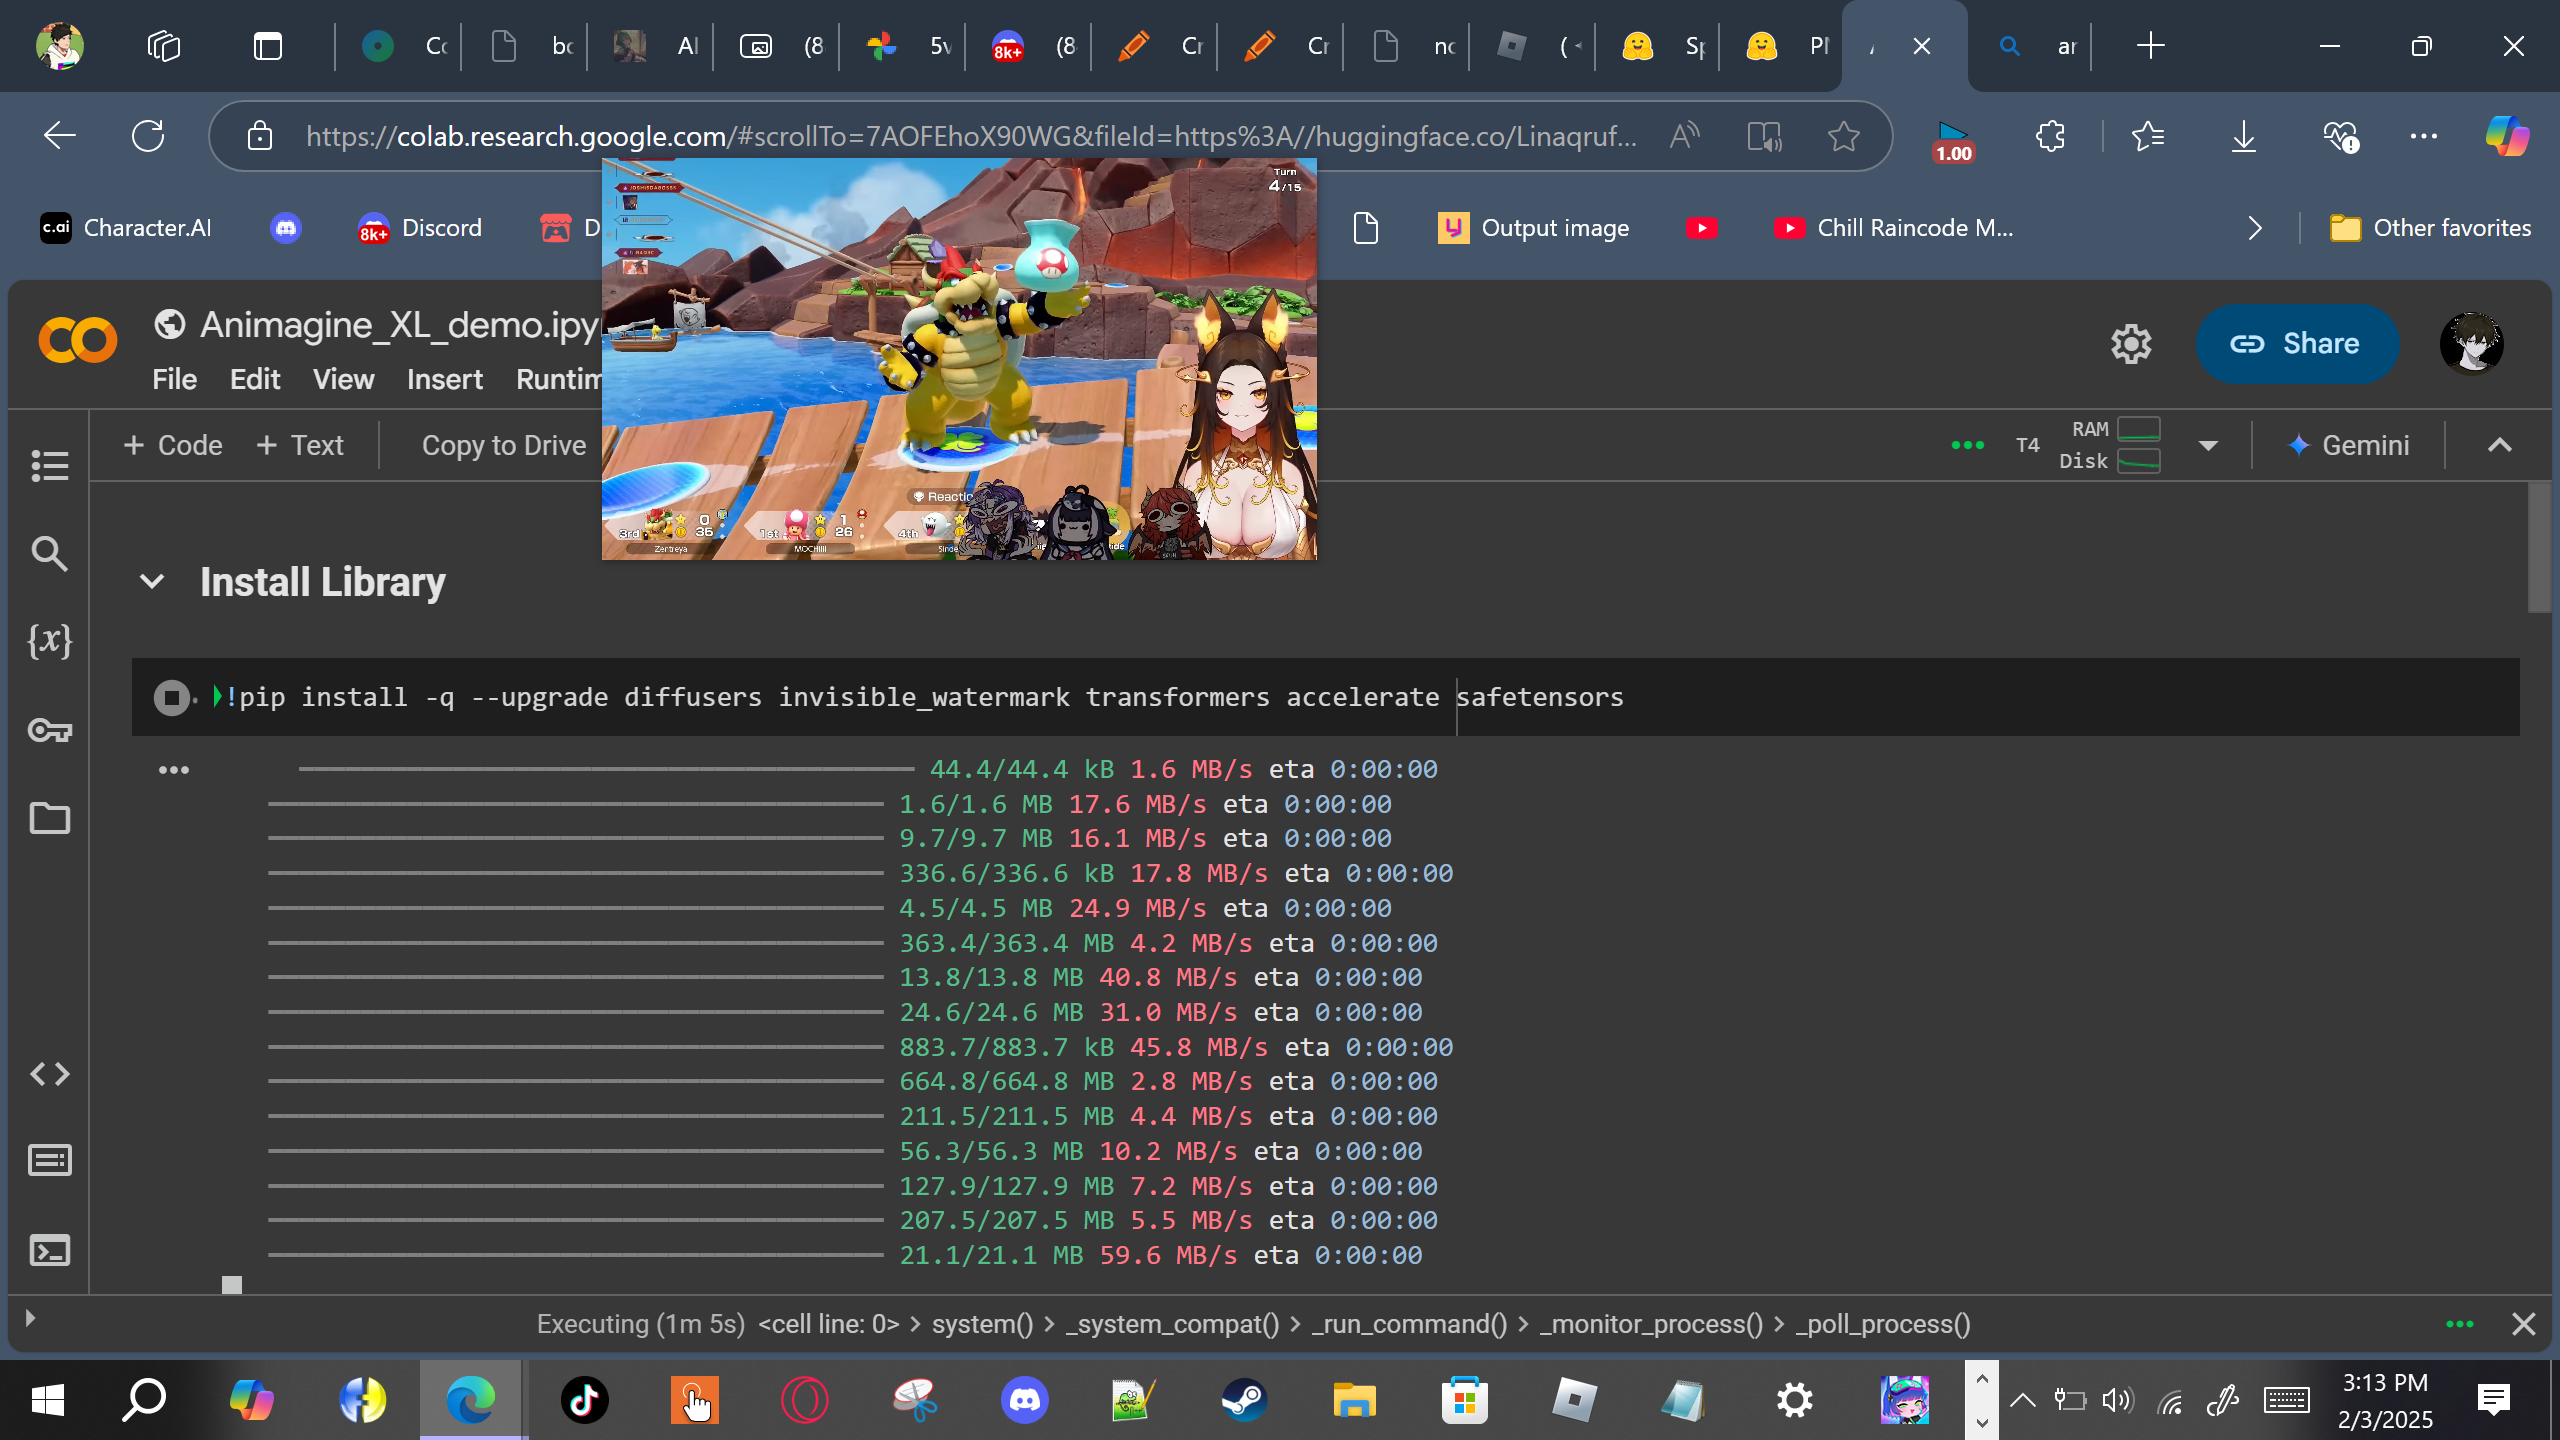Open the File menu
The image size is (2560, 1440).
174,380
